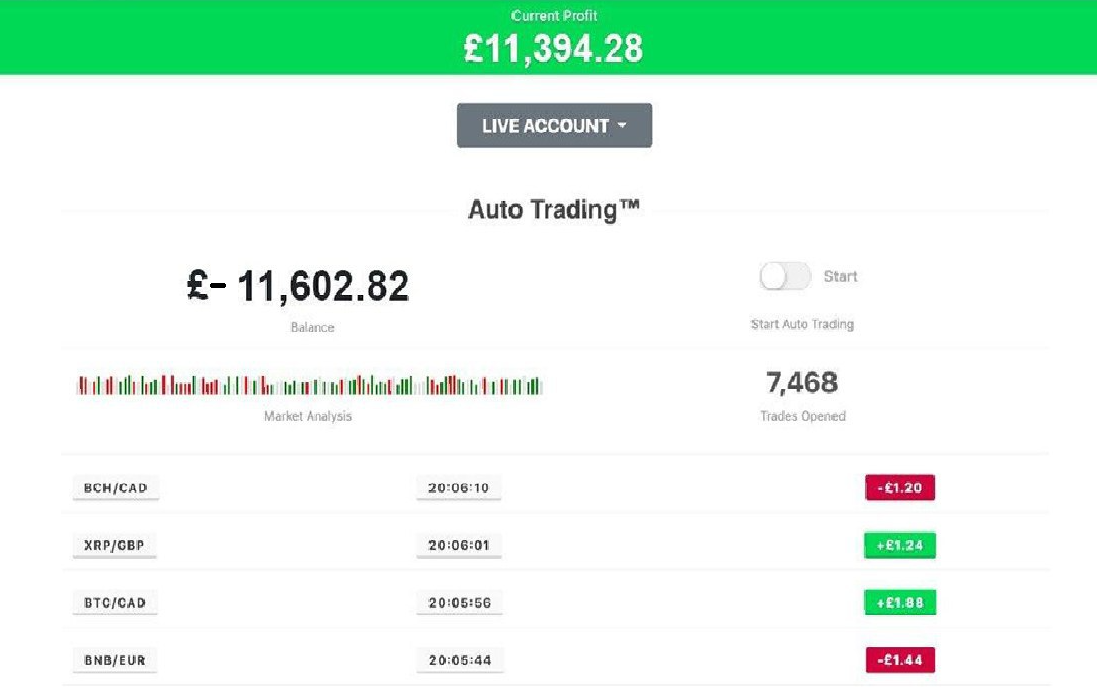Click the XRP/GBP pair label
The height and width of the screenshot is (687, 1097).
(116, 545)
